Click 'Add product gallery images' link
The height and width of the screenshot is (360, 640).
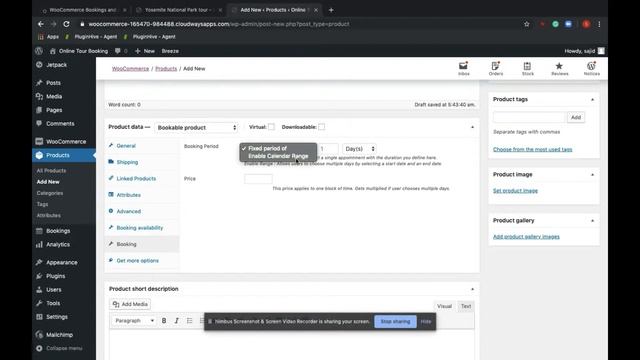click(526, 237)
